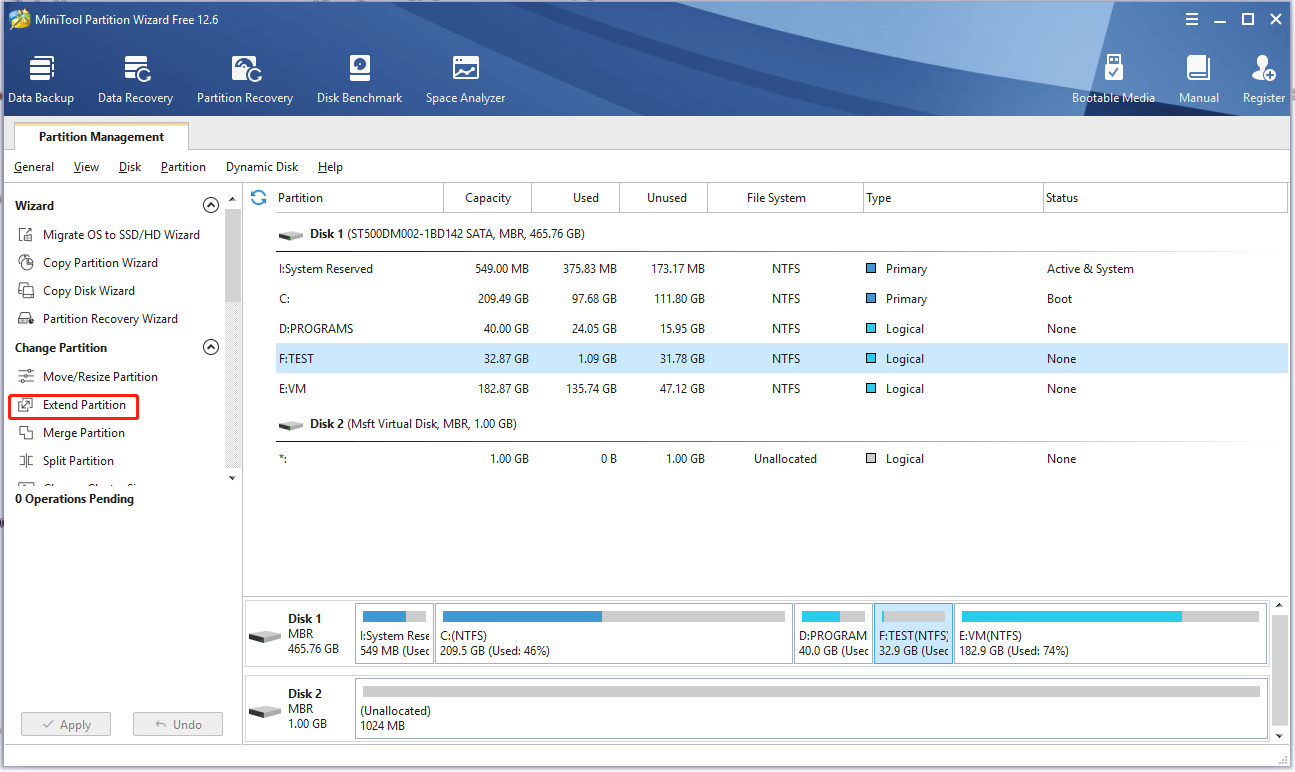Select the unallocated partition row
1295x772 pixels.
point(781,459)
